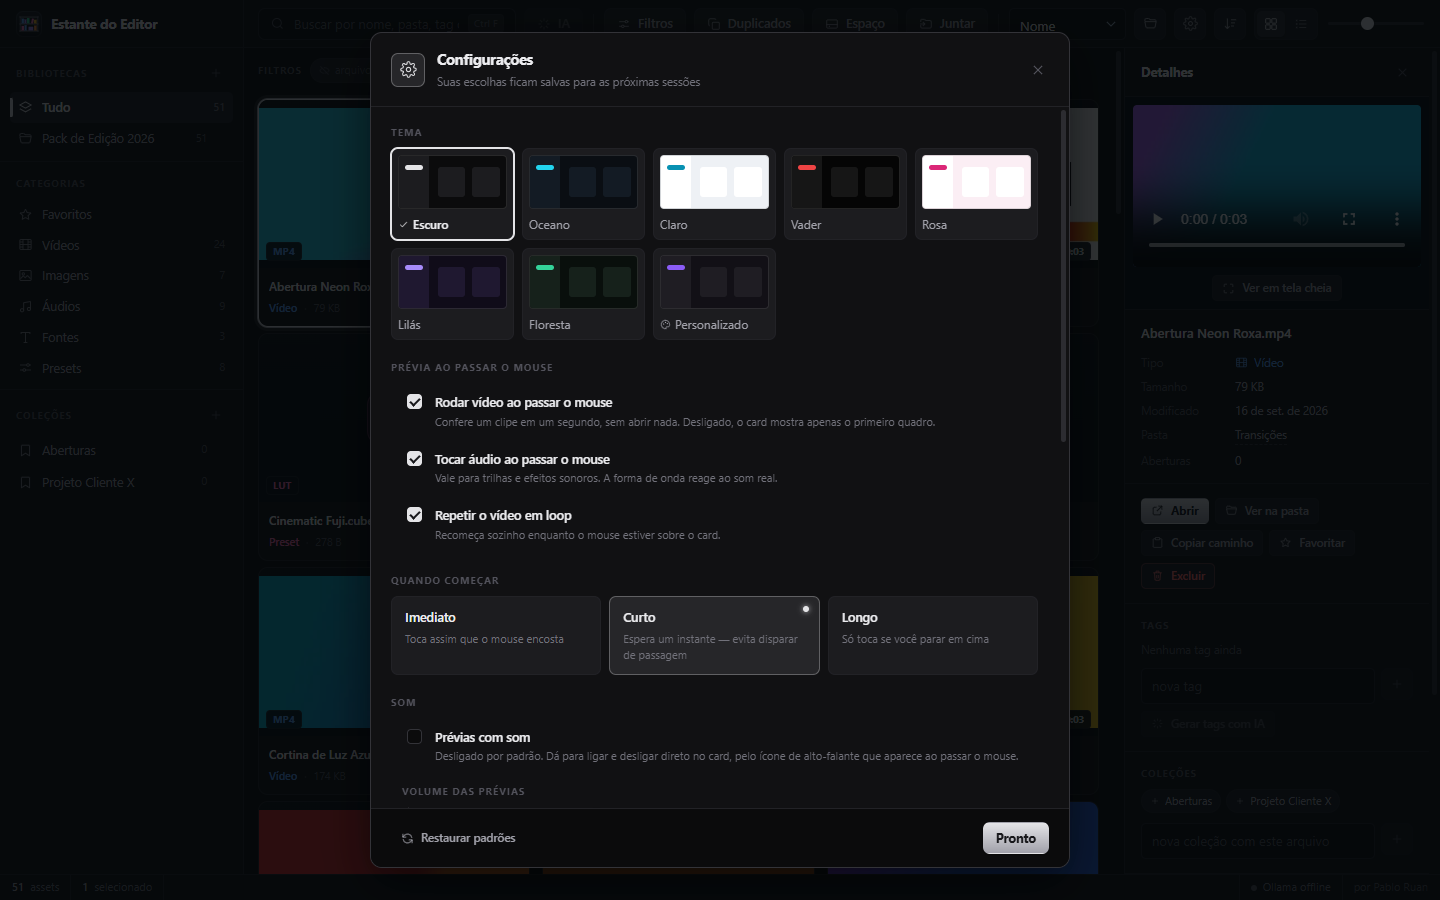Switch to list view icon
1440x900 pixels.
click(x=1302, y=24)
